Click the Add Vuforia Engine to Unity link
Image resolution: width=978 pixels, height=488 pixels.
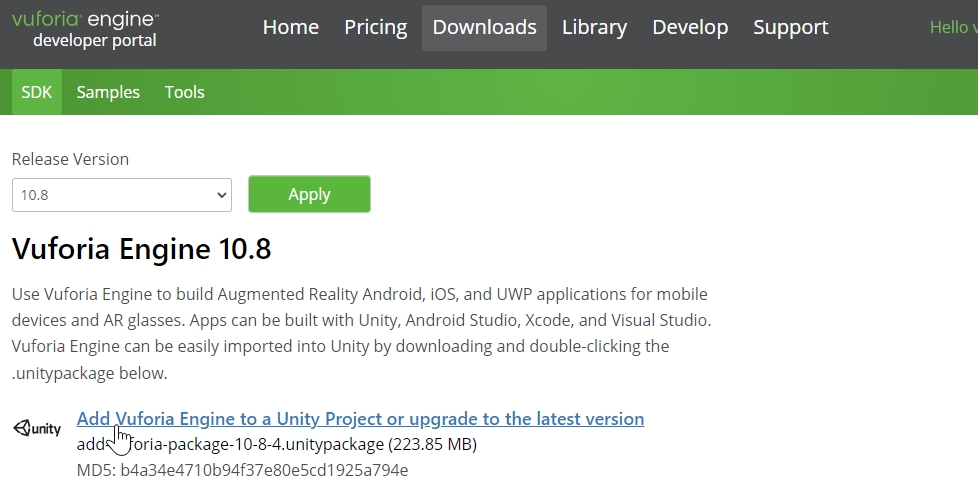tap(360, 418)
